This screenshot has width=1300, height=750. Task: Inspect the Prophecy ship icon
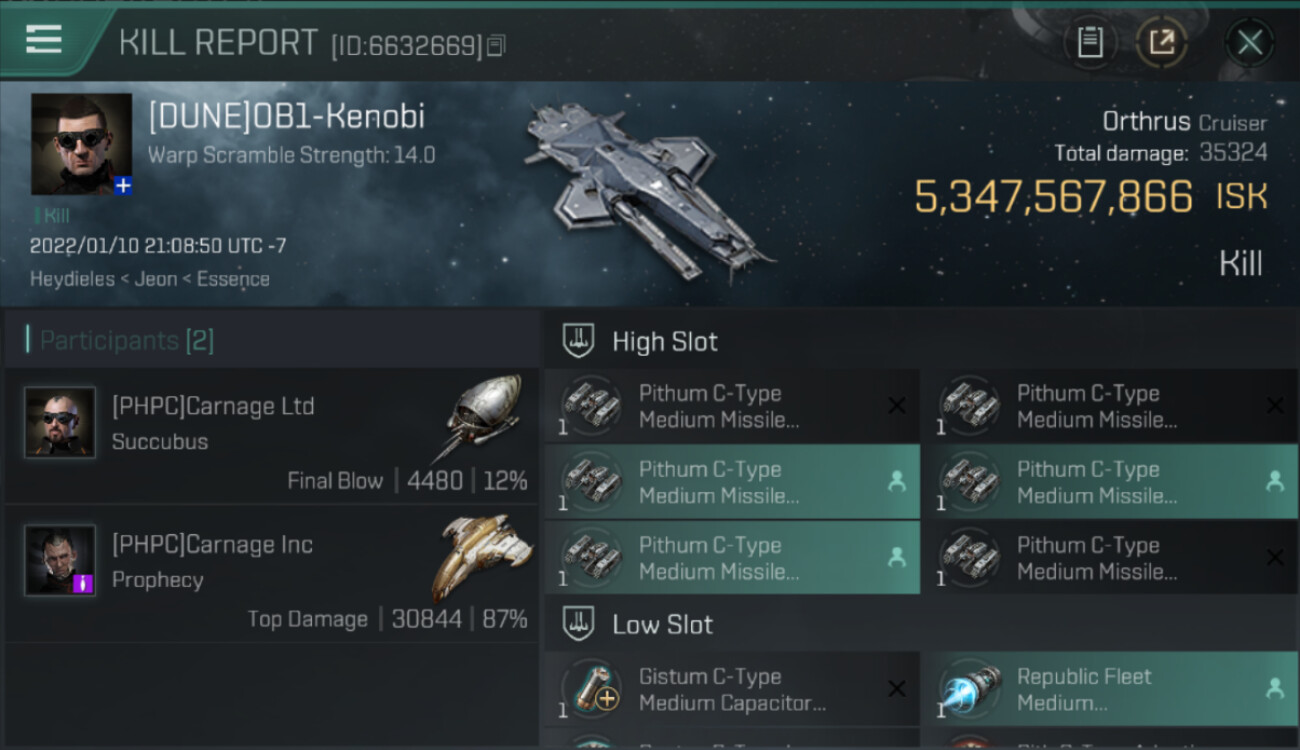pyautogui.click(x=482, y=556)
